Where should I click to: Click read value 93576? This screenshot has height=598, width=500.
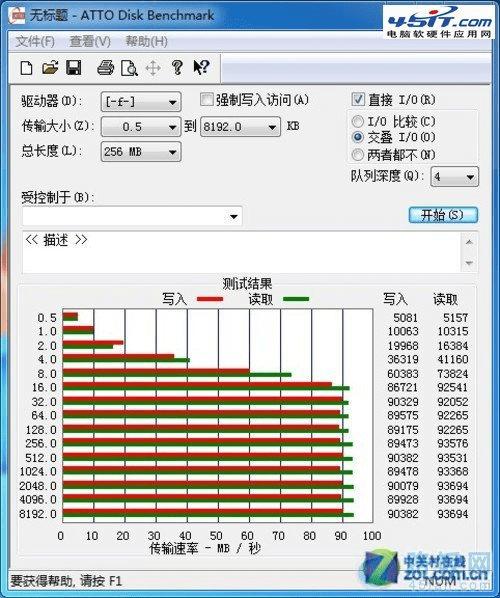click(452, 444)
